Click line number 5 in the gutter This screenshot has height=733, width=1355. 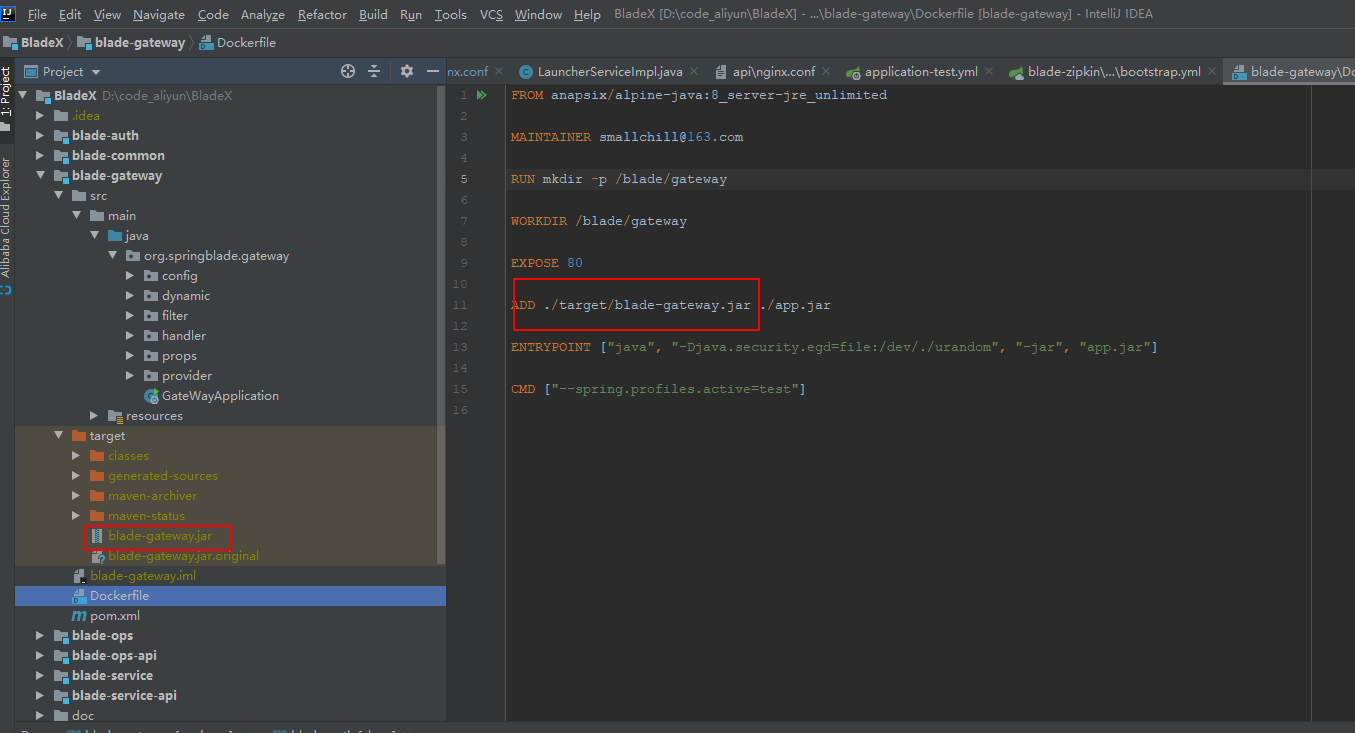(x=464, y=179)
